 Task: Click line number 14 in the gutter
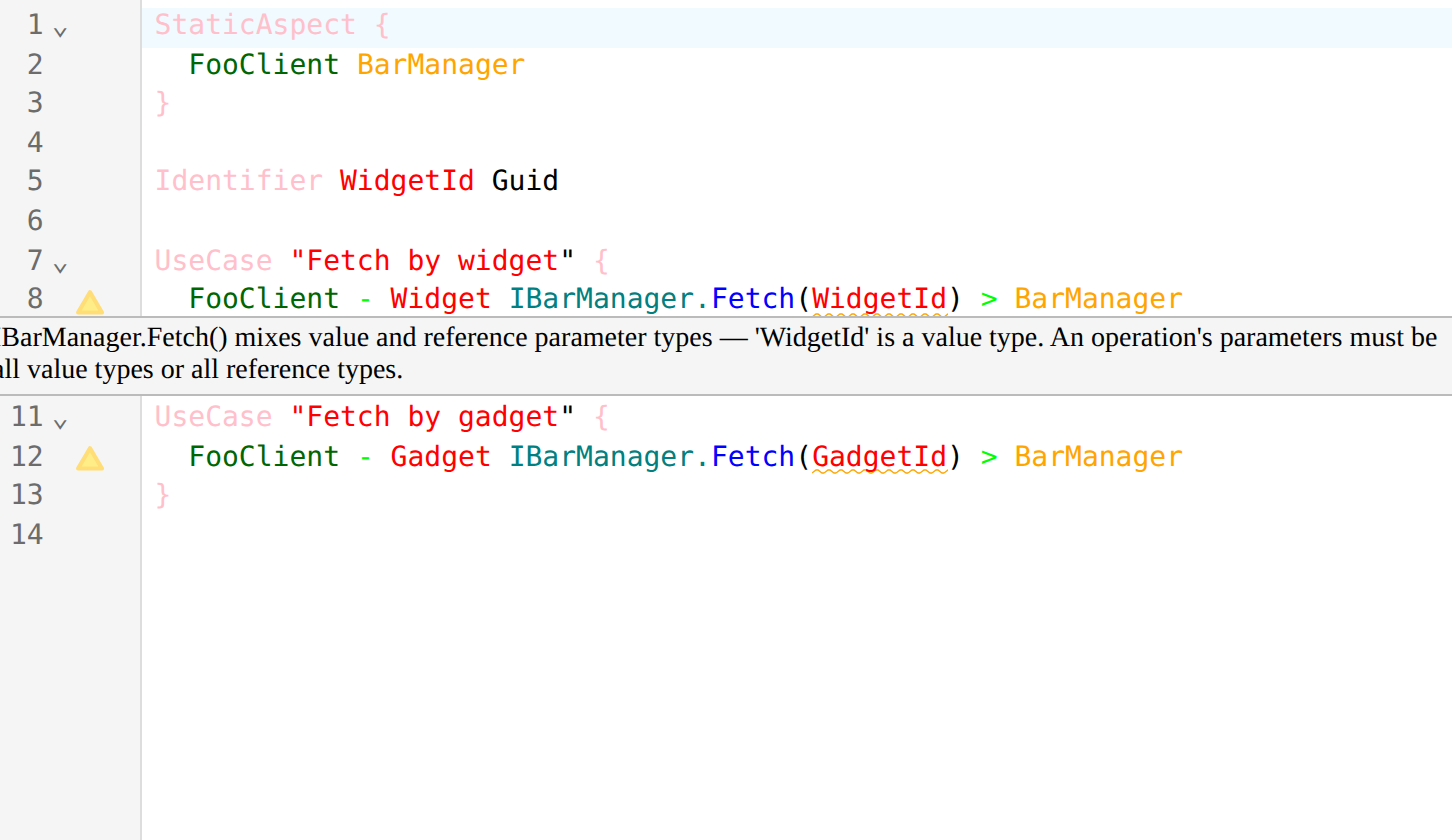click(x=27, y=534)
